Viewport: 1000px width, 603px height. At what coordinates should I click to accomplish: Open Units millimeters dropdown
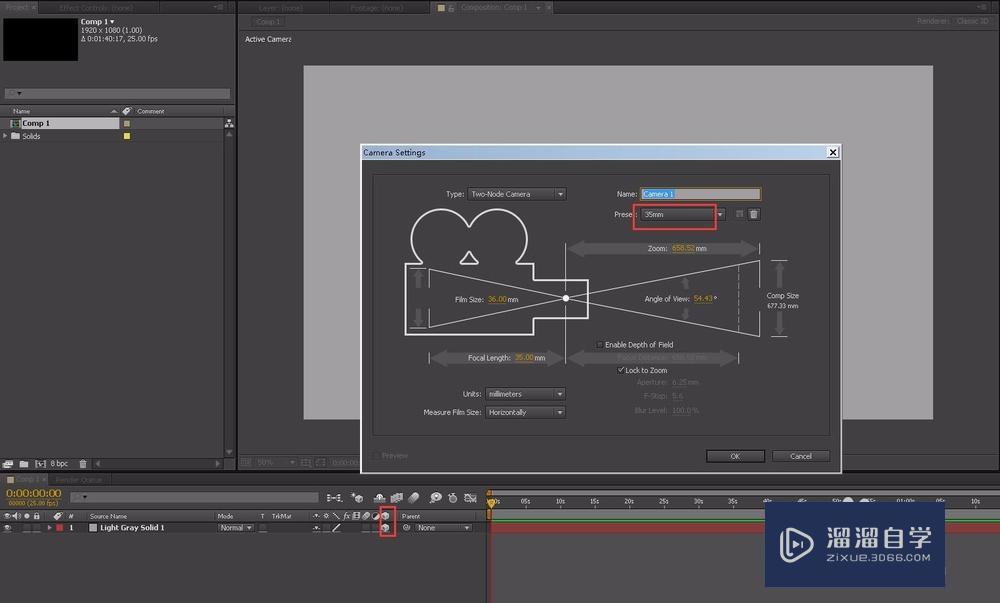tap(526, 394)
